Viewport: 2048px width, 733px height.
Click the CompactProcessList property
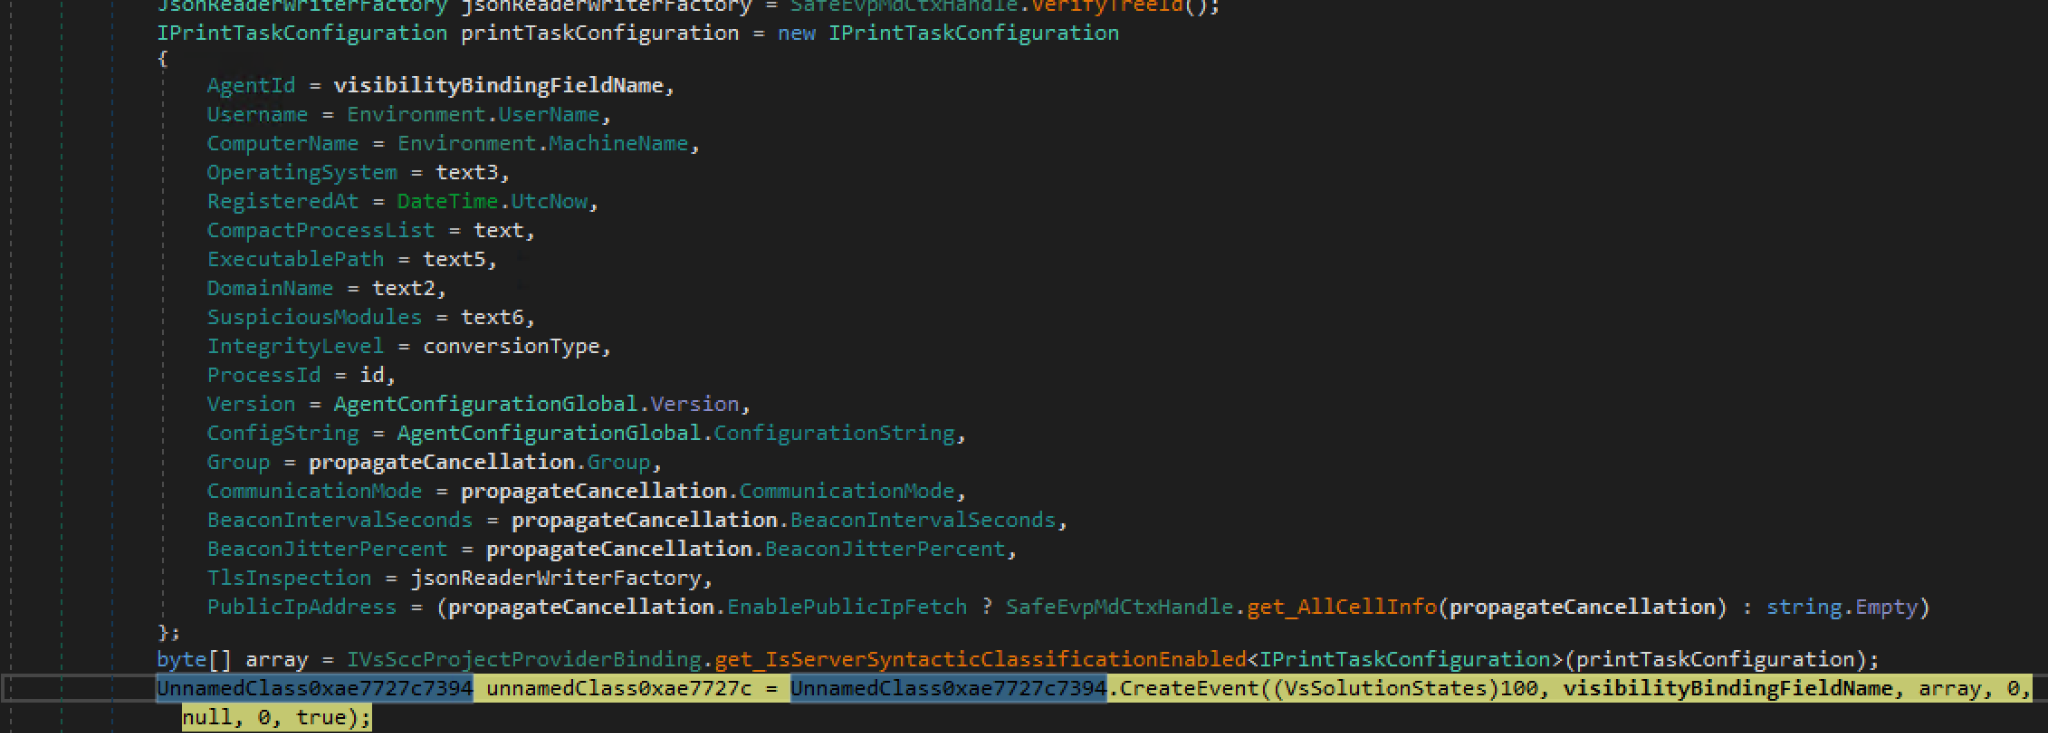pyautogui.click(x=321, y=231)
